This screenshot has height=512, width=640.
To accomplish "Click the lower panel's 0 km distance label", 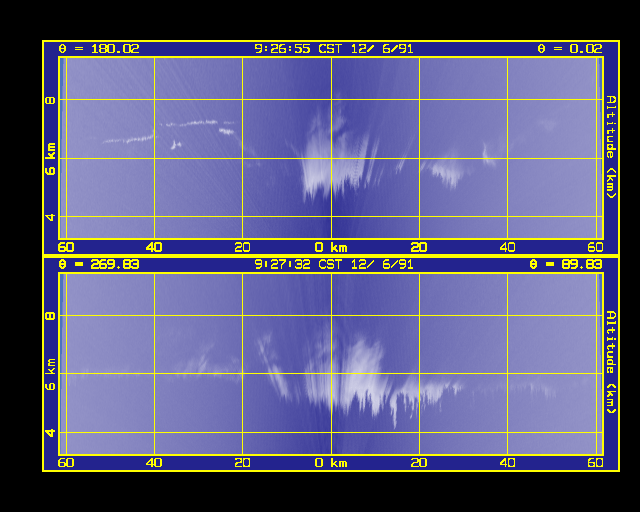I will (x=331, y=463).
